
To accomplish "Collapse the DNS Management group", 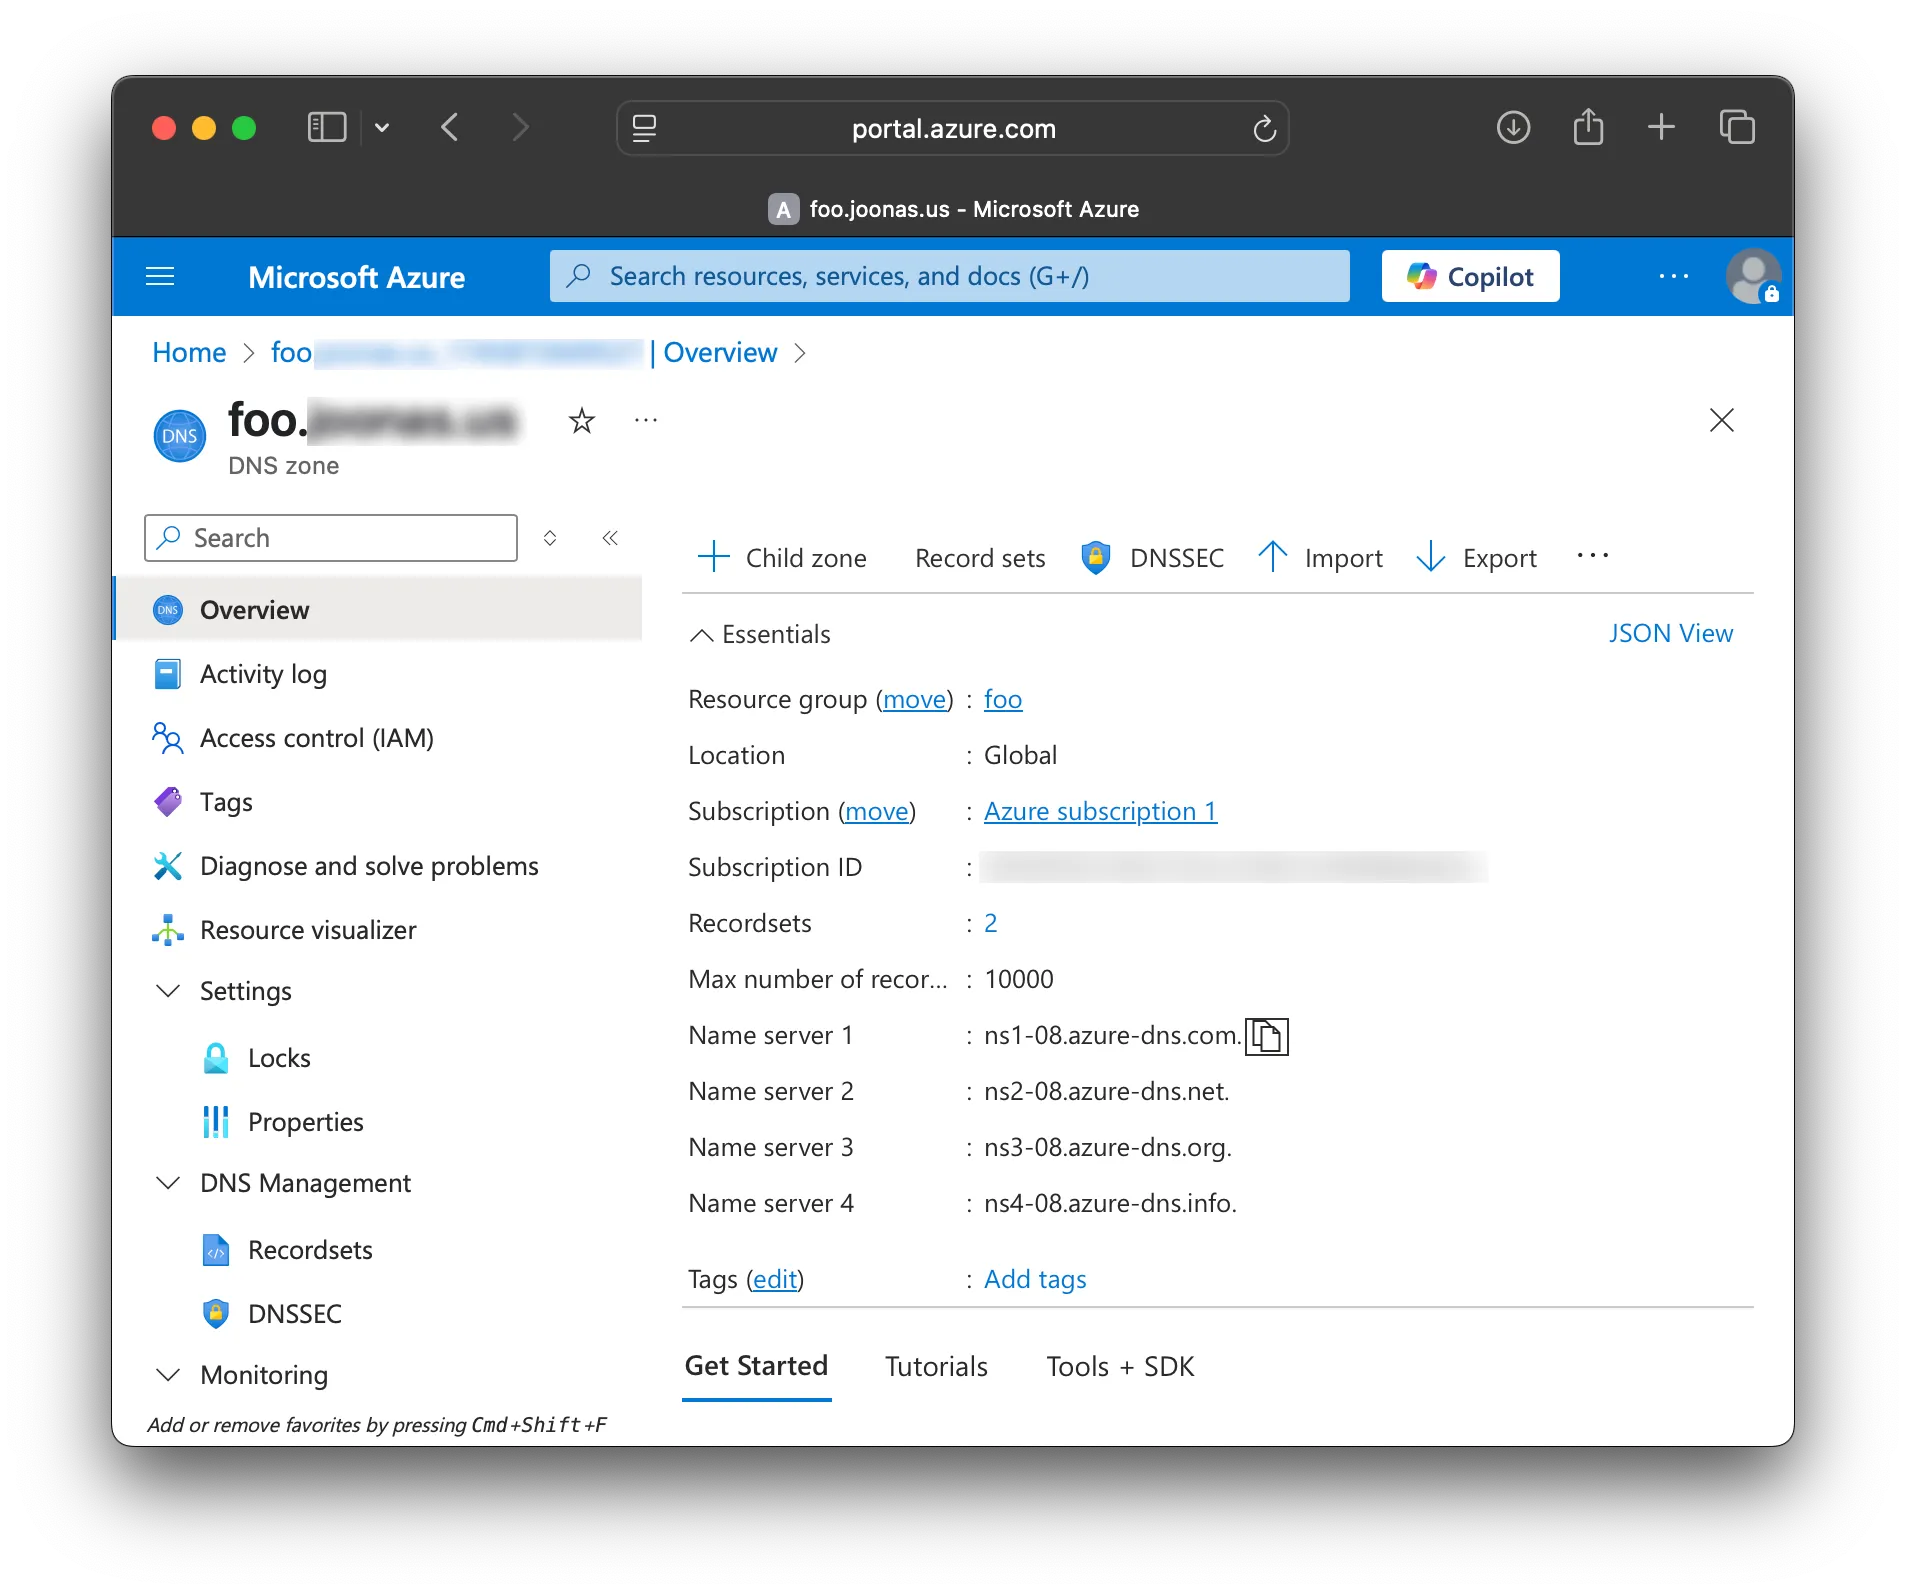I will [168, 1183].
